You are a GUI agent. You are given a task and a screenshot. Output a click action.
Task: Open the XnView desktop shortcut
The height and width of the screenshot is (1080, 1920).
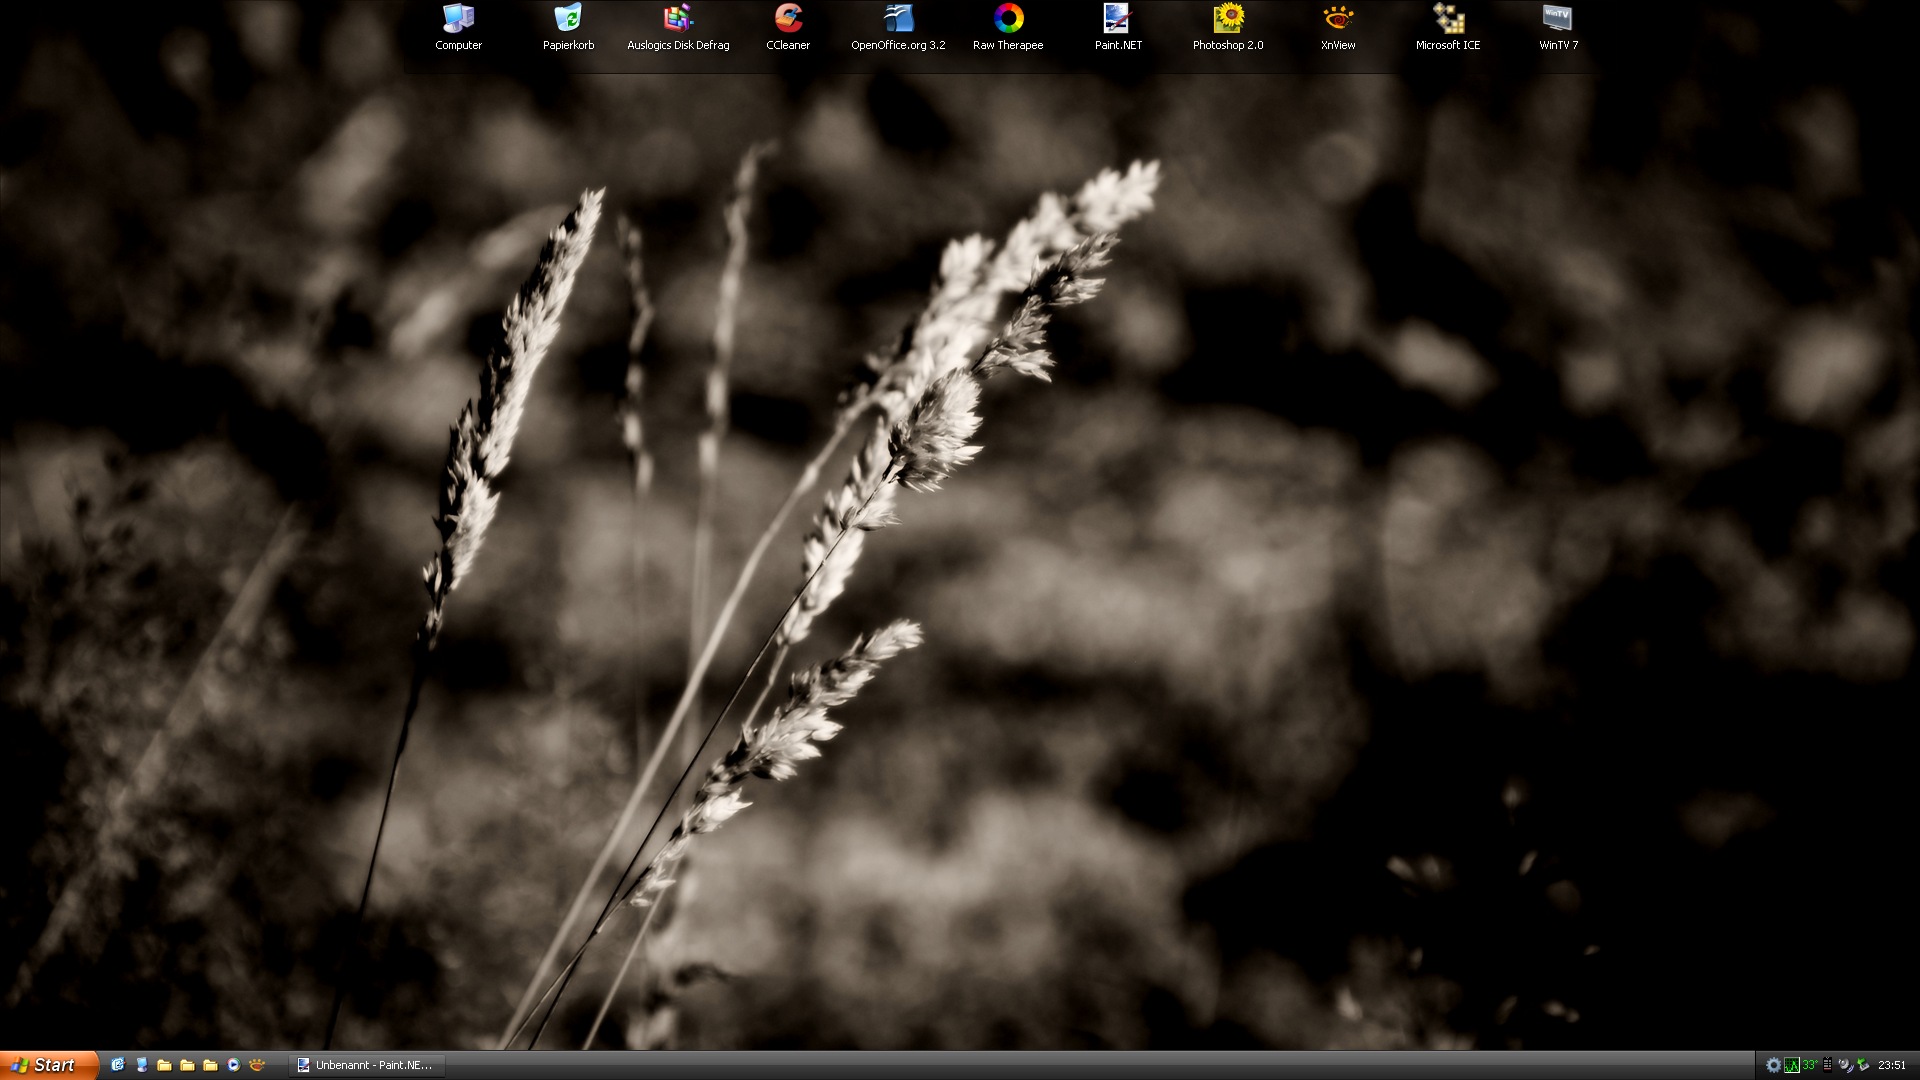click(1338, 19)
